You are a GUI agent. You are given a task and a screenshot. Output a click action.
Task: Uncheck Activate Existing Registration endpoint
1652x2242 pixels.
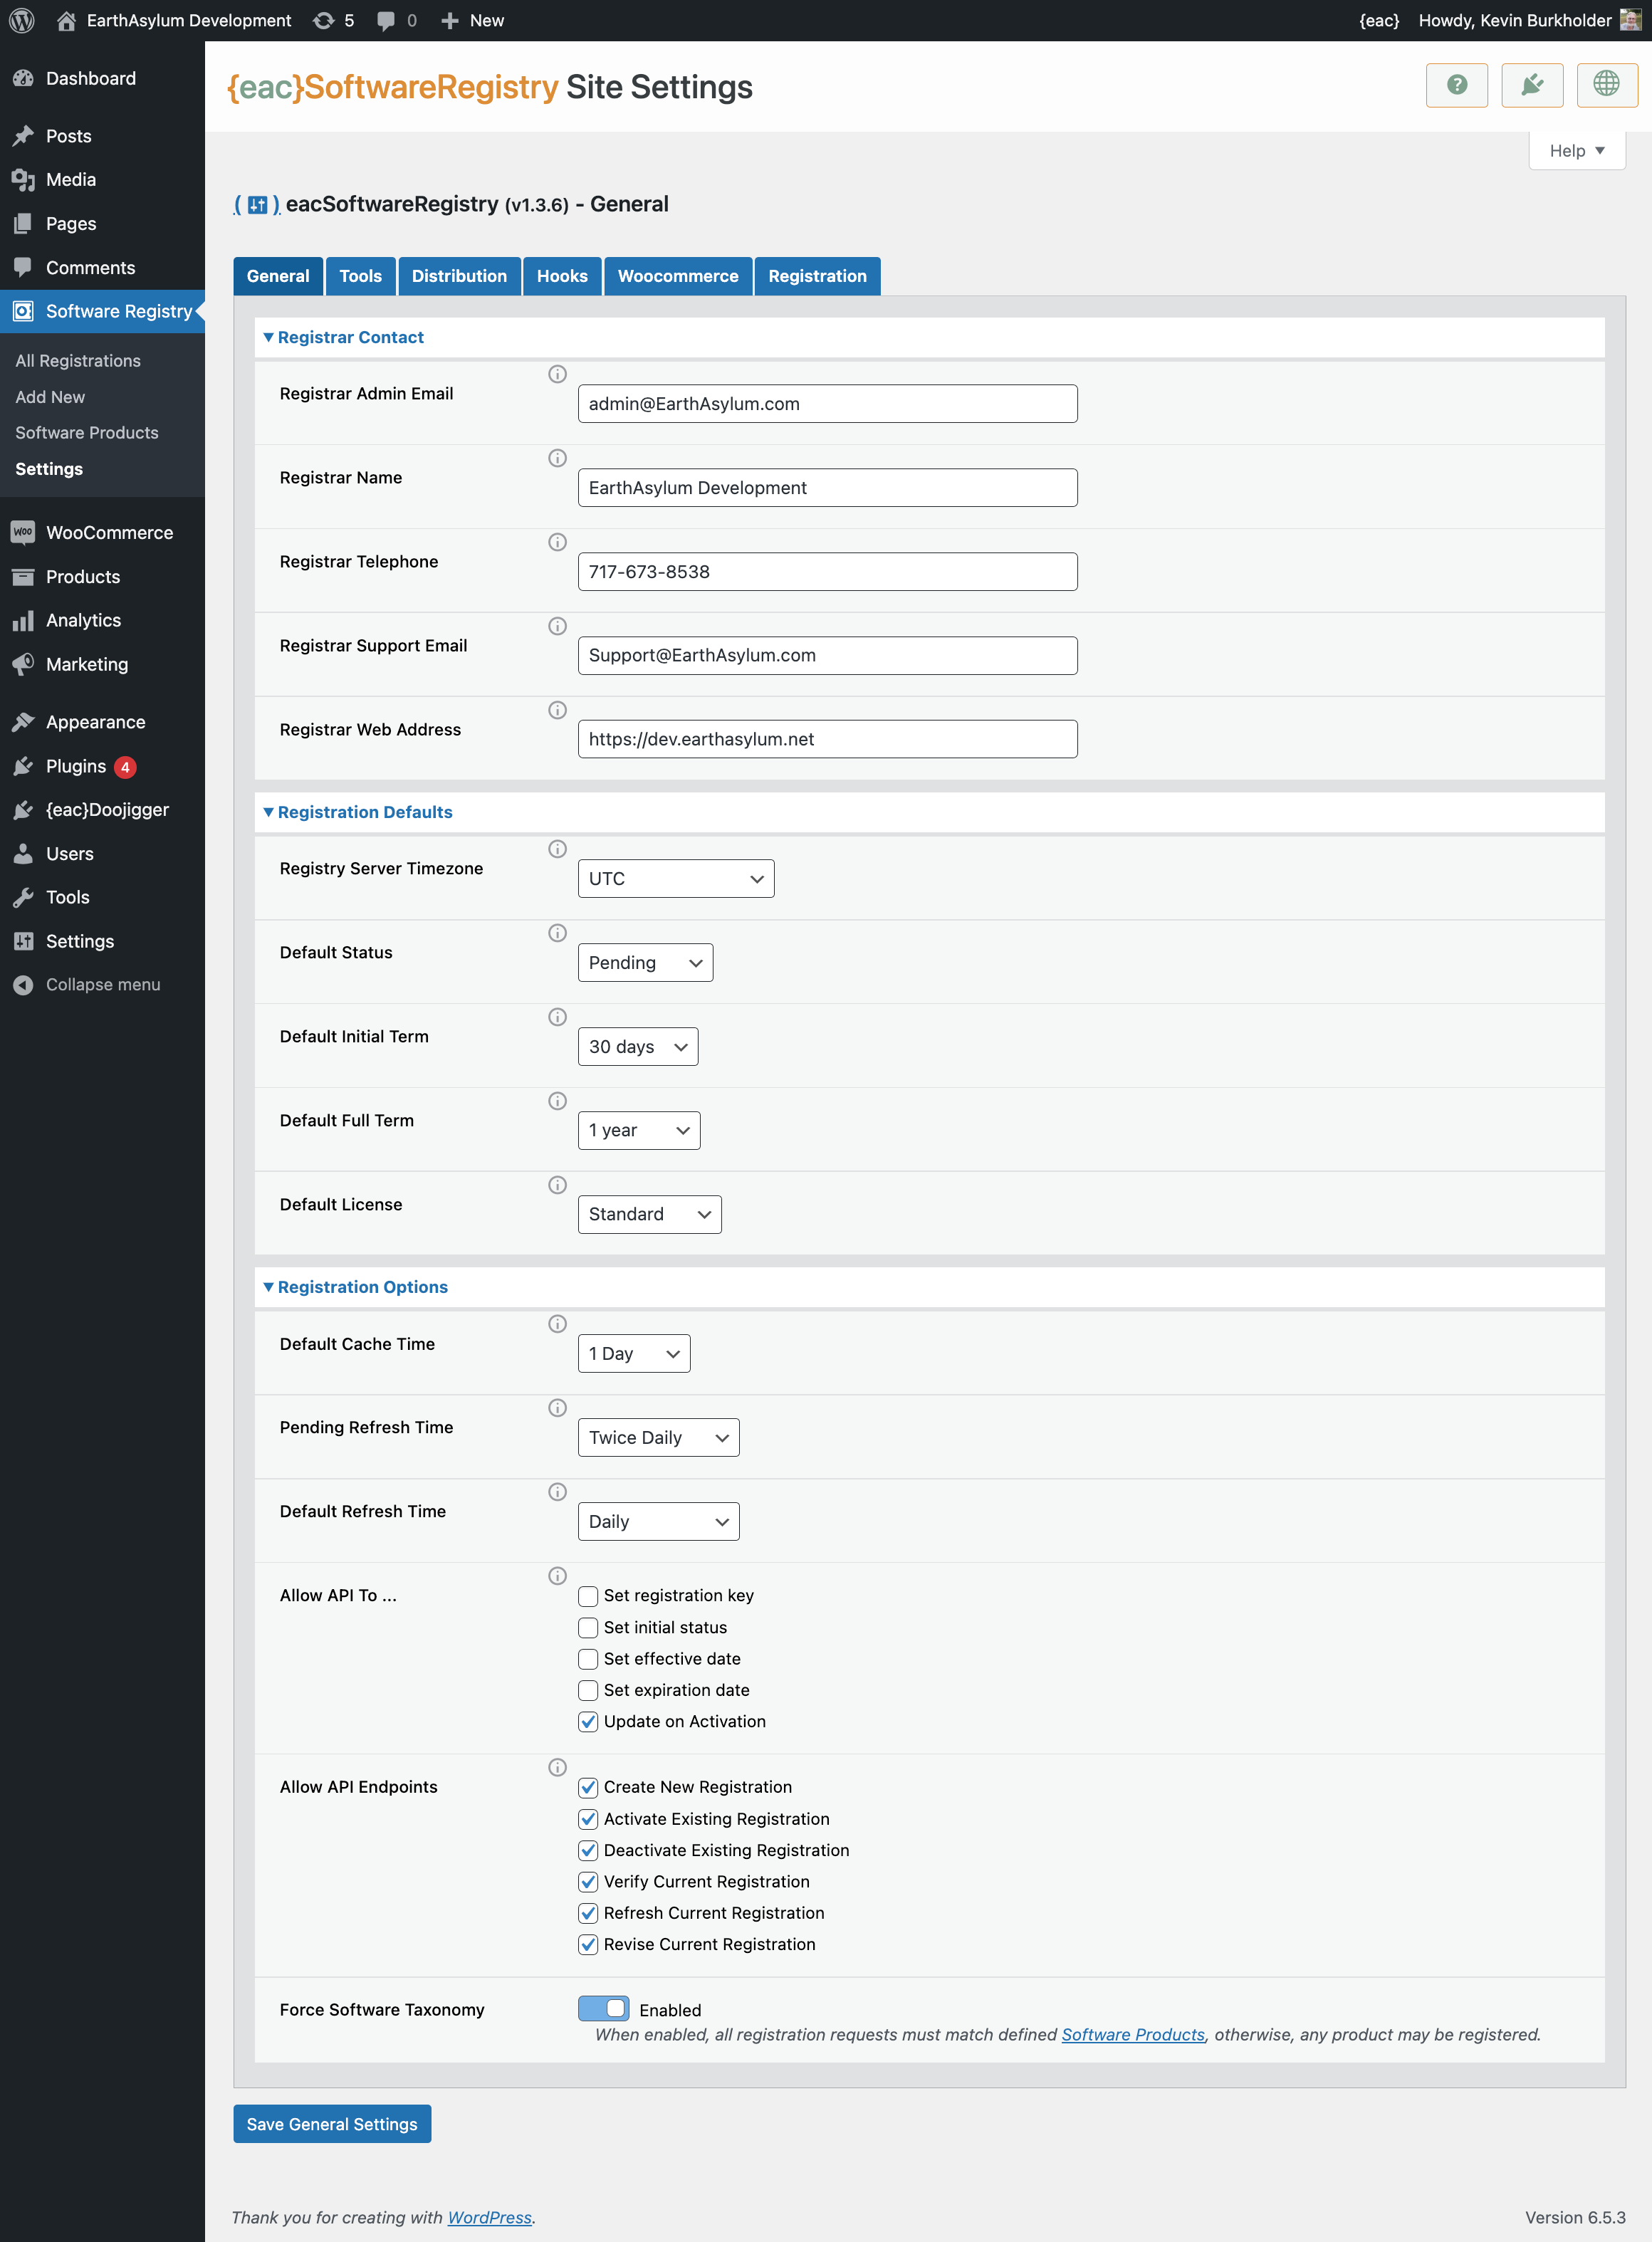(x=588, y=1819)
